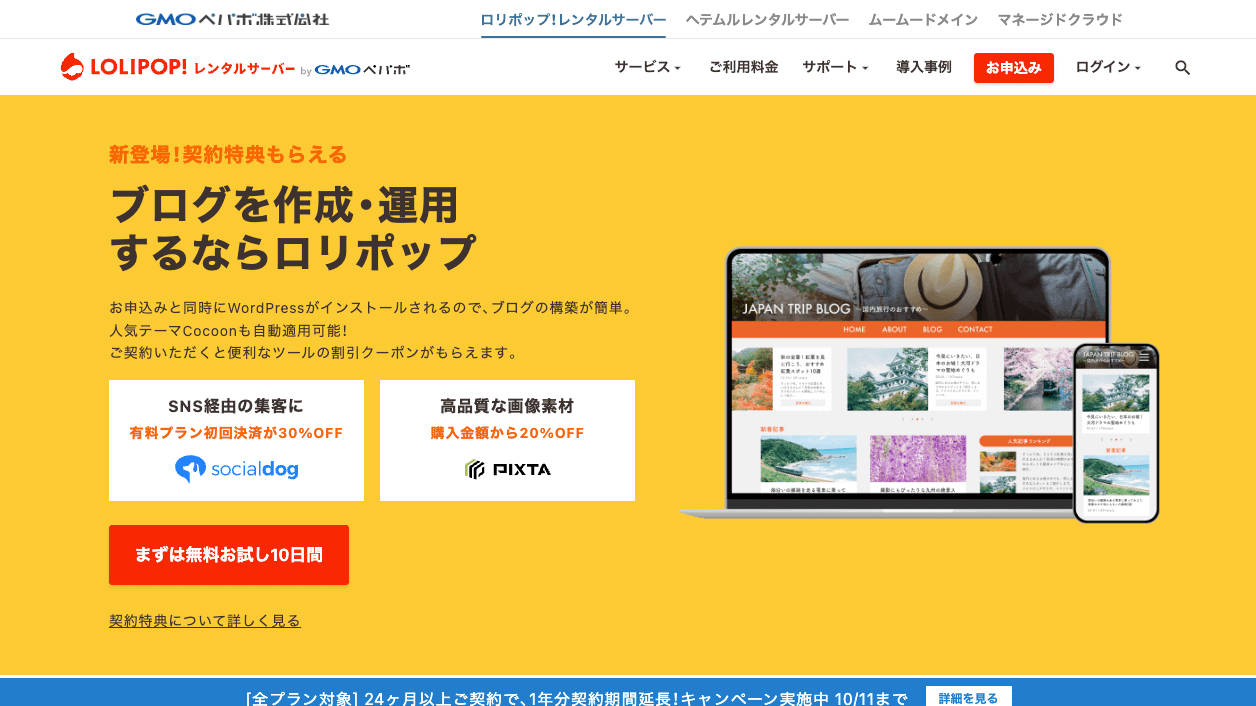Viewport: 1256px width, 706px height.
Task: Switch to ムームードメイン tab
Action: click(923, 19)
